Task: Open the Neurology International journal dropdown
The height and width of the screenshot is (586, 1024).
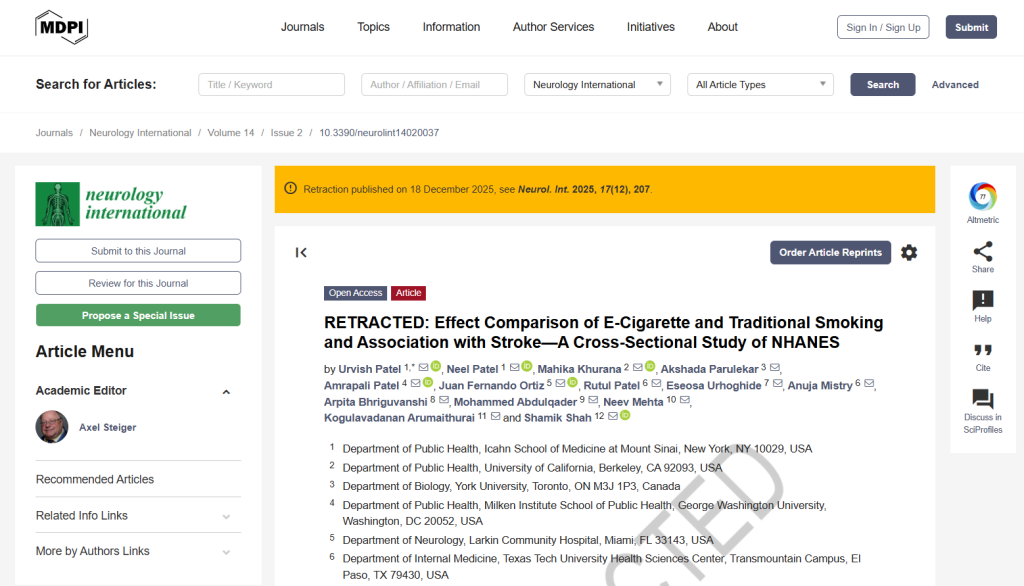Action: pos(597,84)
